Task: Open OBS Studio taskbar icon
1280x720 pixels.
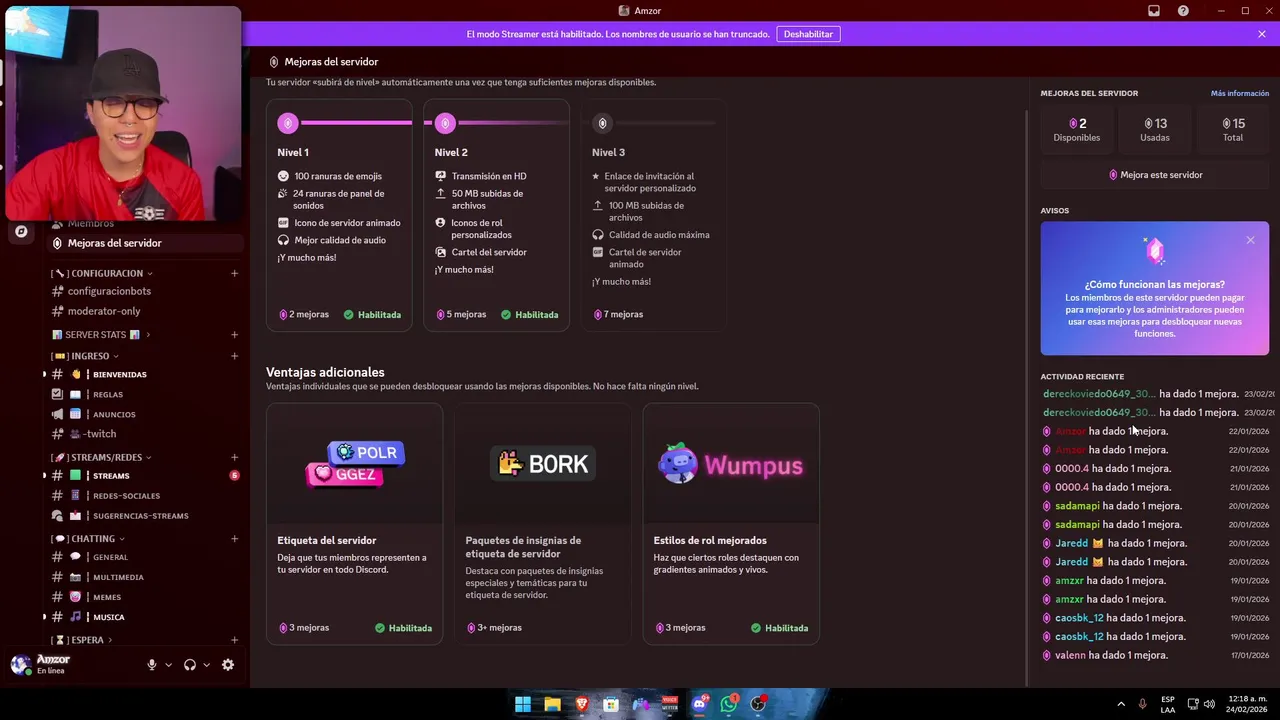Action: pos(759,704)
